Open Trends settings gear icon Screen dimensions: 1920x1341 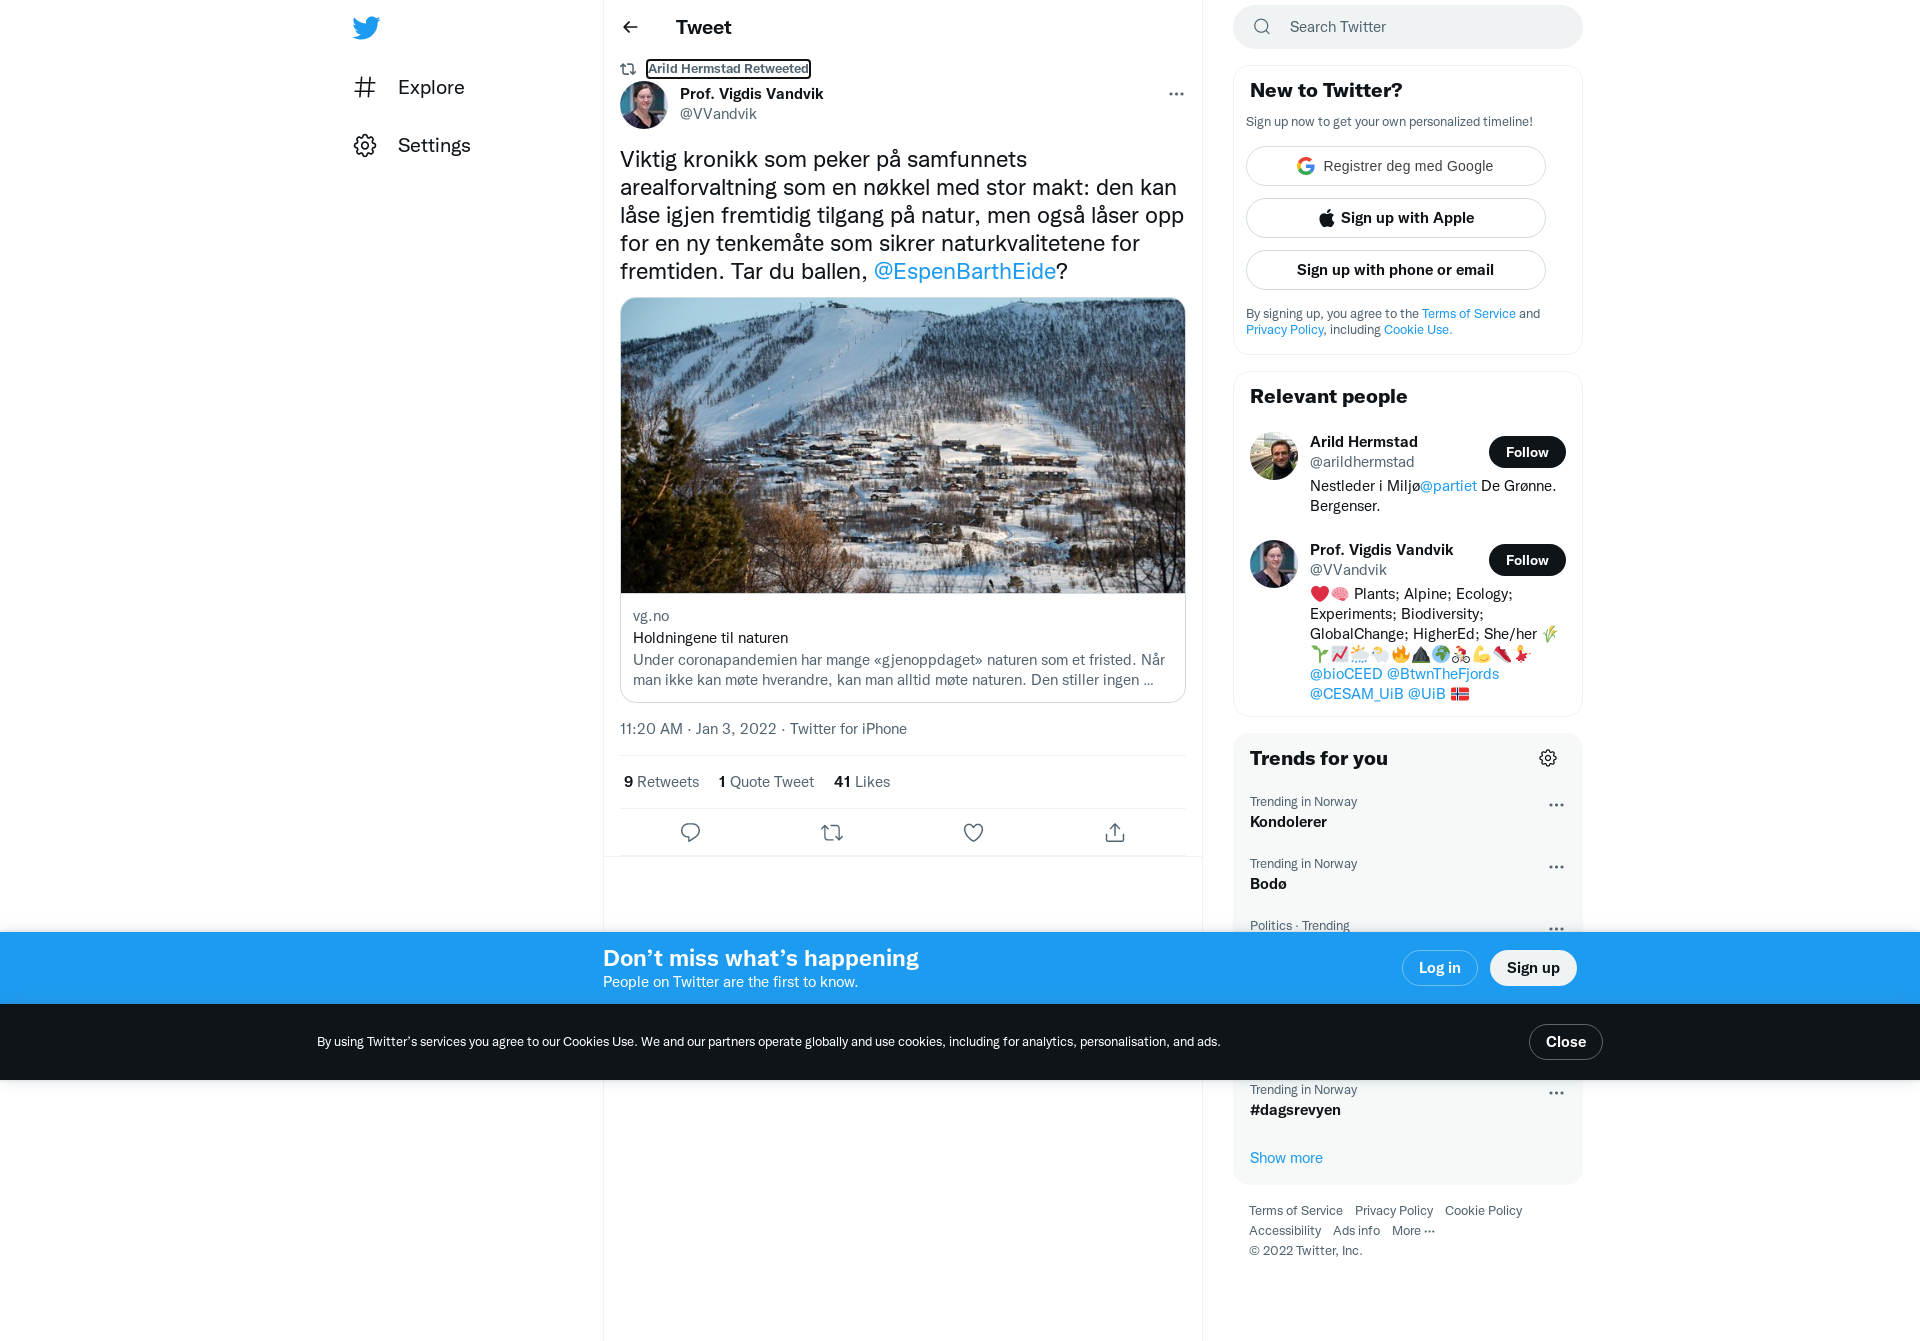(1548, 758)
